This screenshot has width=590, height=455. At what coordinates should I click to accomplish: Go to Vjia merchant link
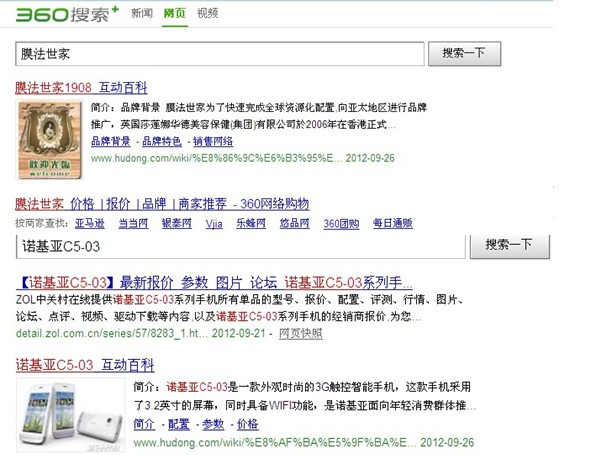click(214, 224)
